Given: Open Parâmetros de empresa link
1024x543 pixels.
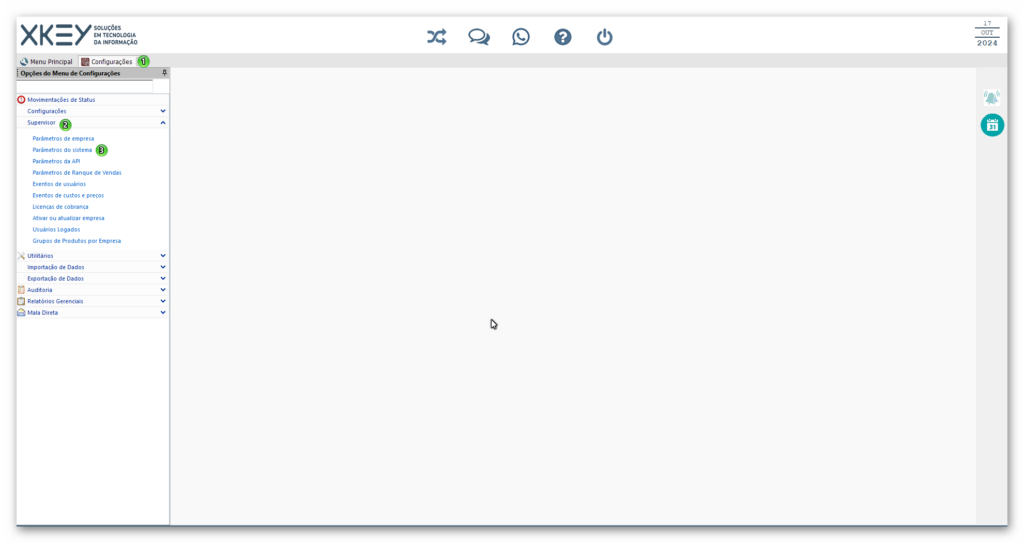Looking at the screenshot, I should pos(63,139).
